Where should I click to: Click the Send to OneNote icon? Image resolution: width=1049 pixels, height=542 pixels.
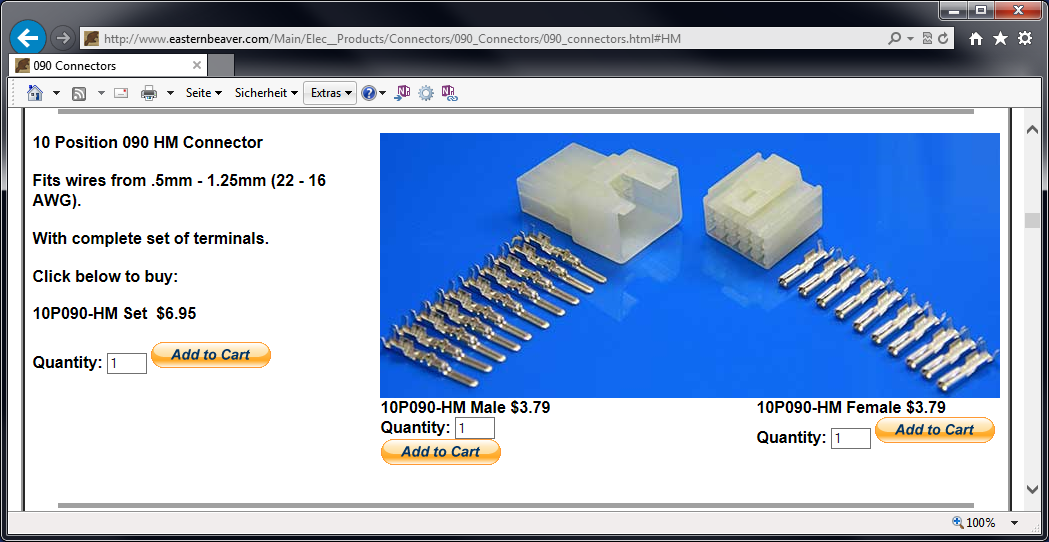tap(402, 93)
